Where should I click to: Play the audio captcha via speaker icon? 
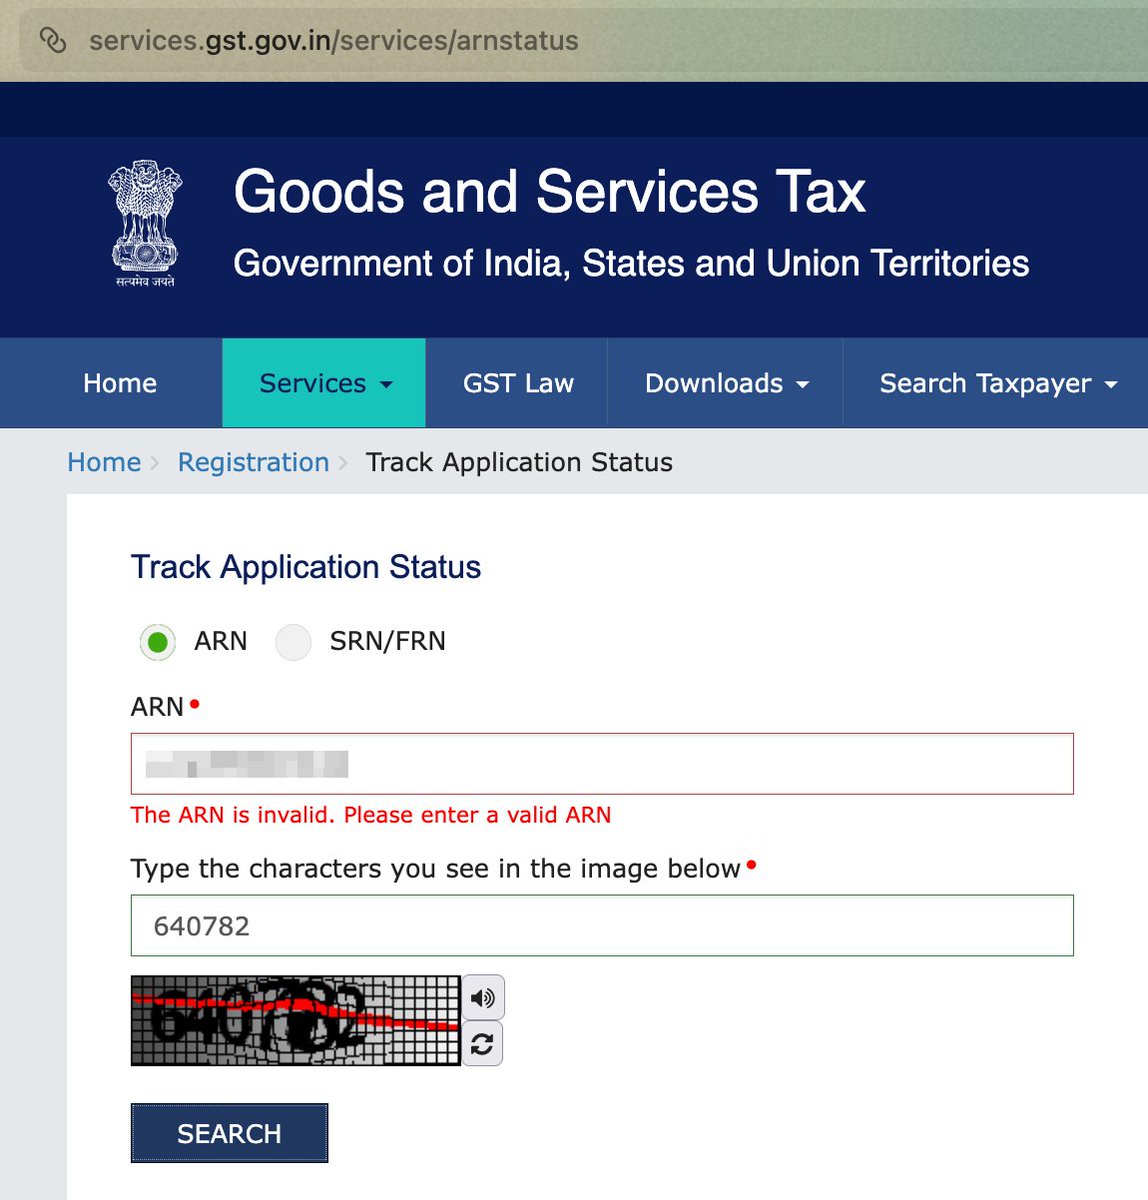482,997
